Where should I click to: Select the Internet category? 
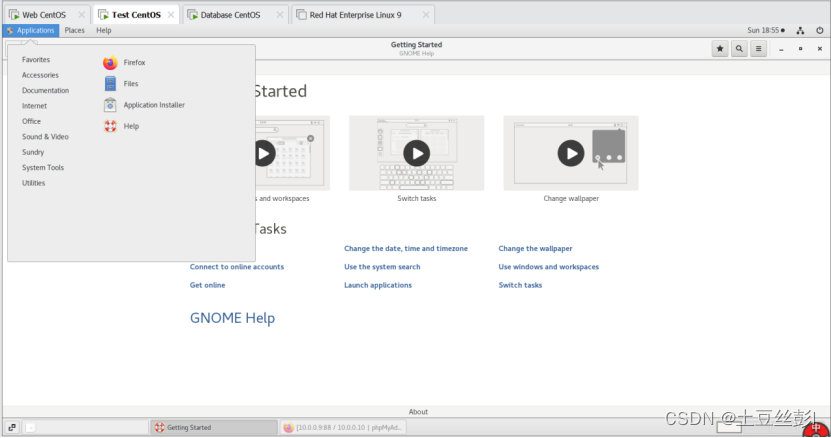[34, 106]
